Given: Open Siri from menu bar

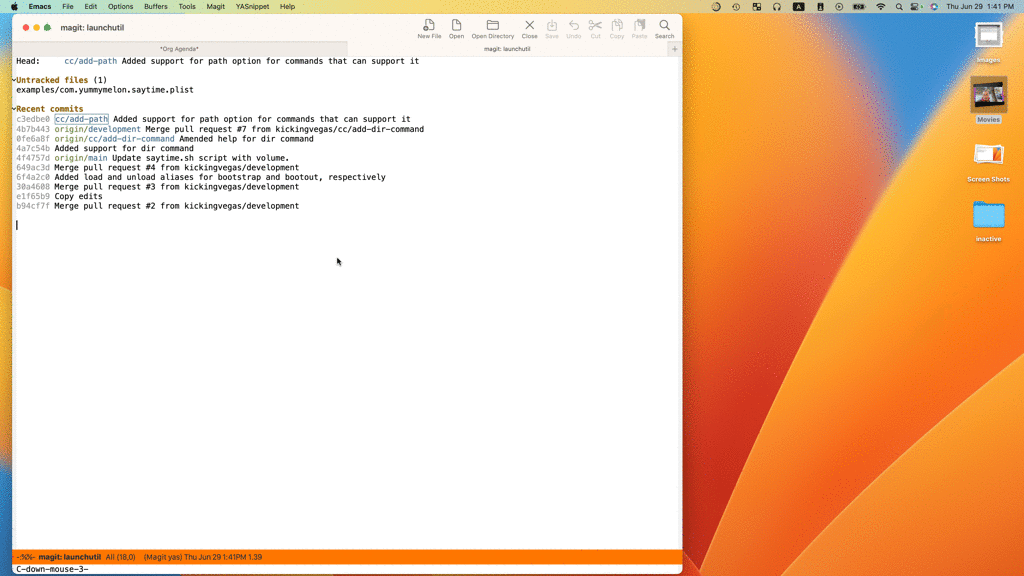Looking at the screenshot, I should point(934,7).
